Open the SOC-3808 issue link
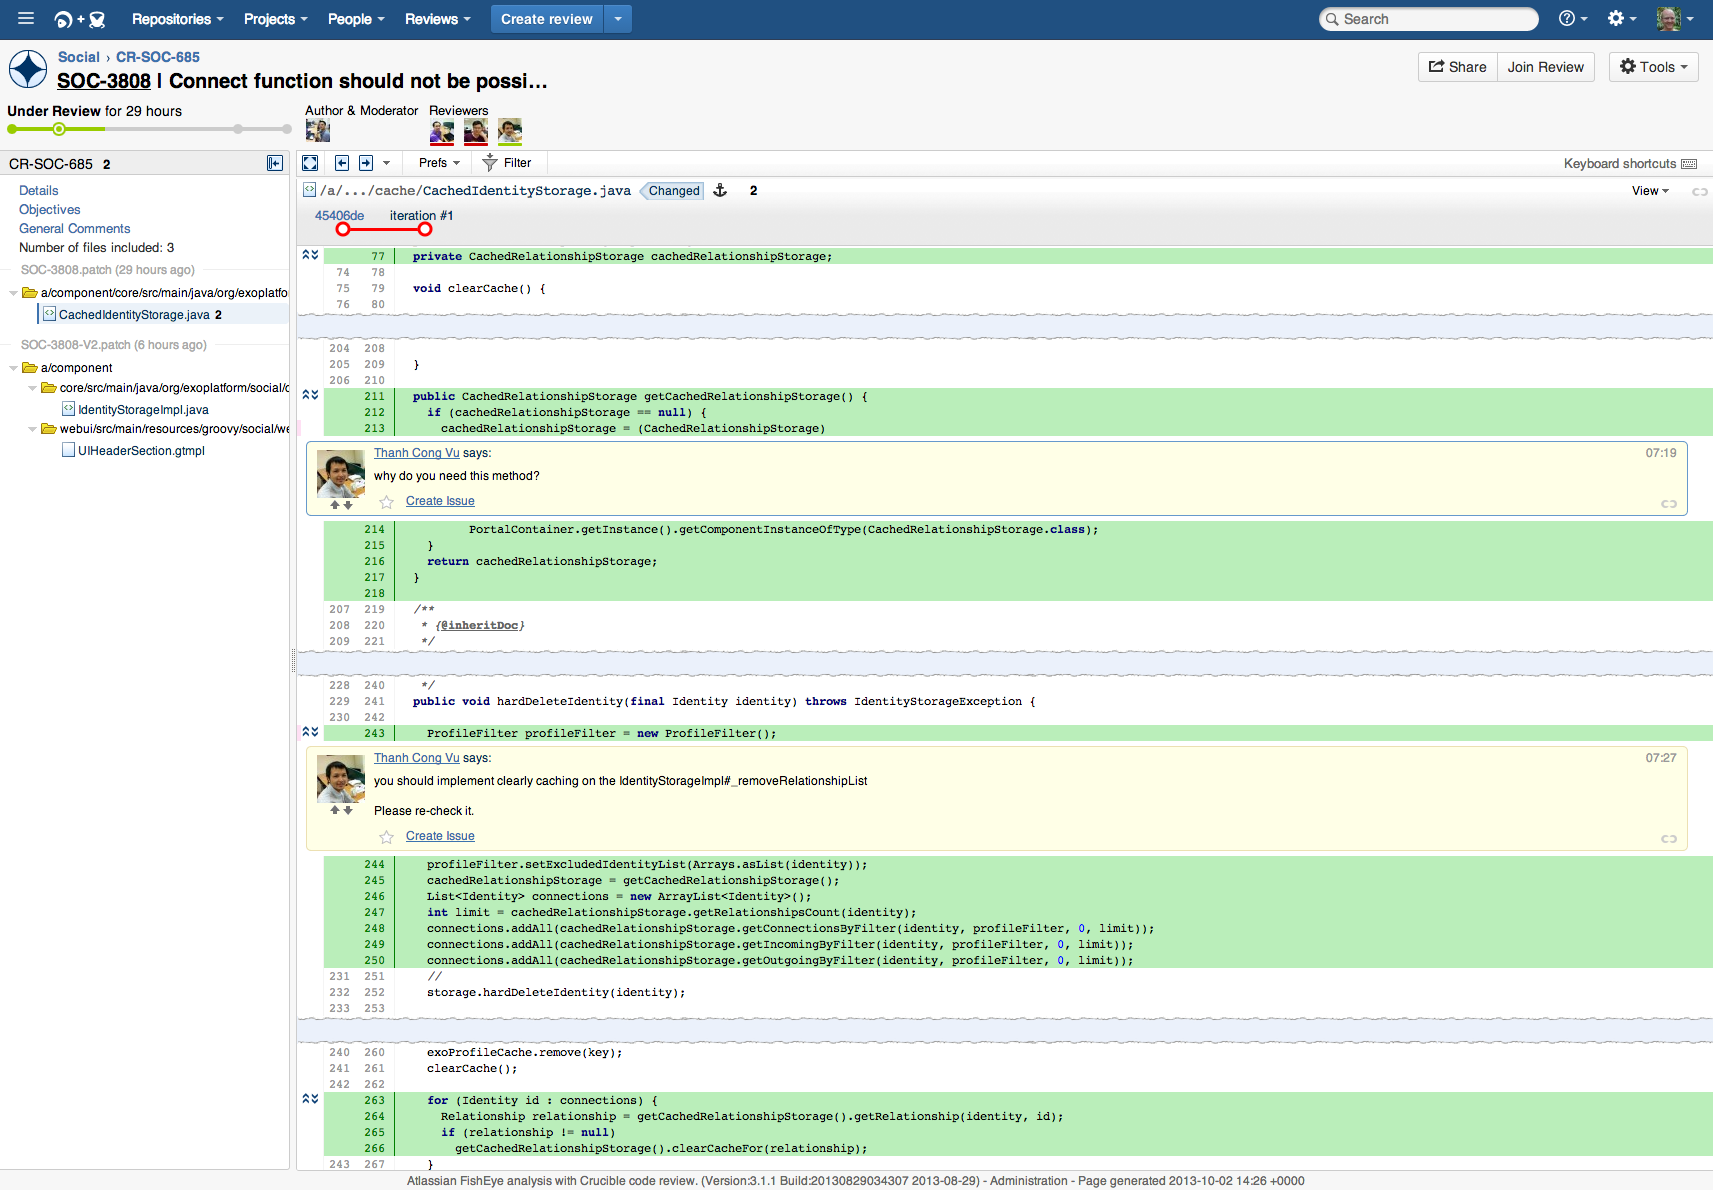Image resolution: width=1713 pixels, height=1190 pixels. pyautogui.click(x=104, y=81)
